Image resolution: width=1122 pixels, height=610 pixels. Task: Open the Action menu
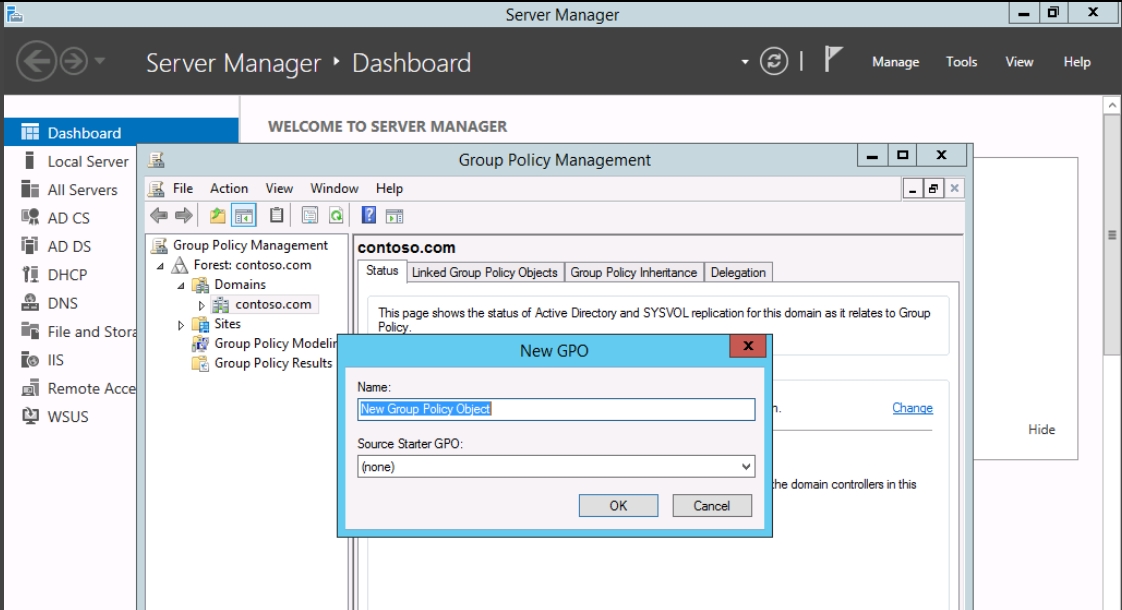pos(229,188)
